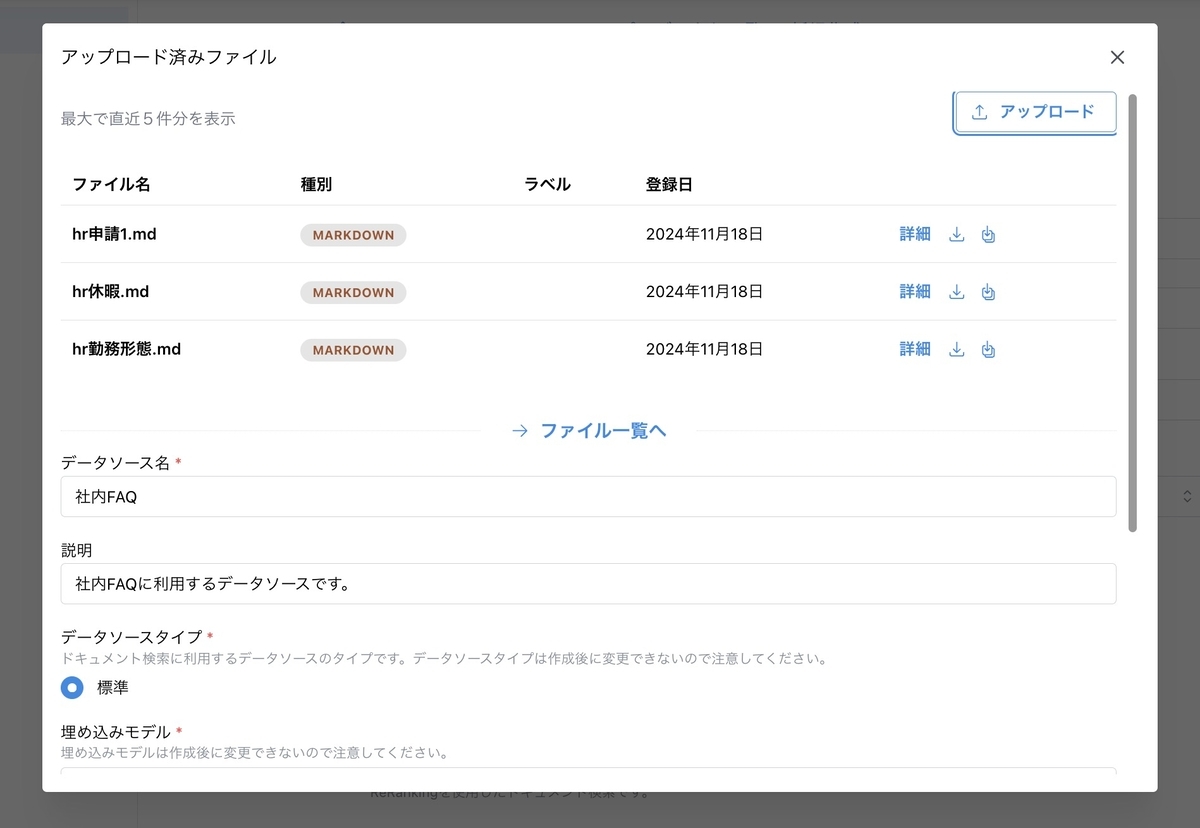
Task: Click MARKDOWN badge in hr申請1.md row
Action: tap(353, 235)
